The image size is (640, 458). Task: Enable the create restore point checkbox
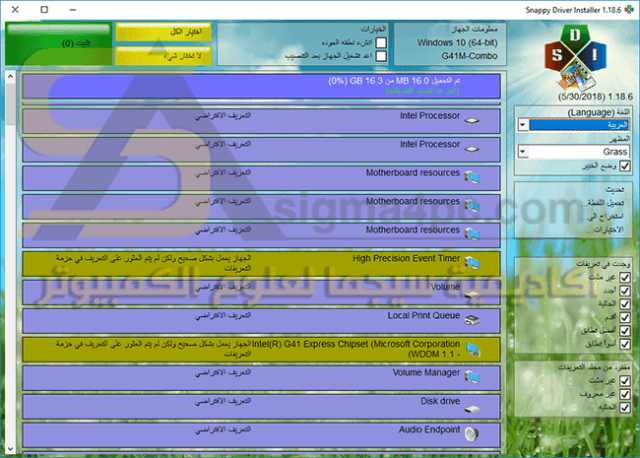(x=381, y=42)
